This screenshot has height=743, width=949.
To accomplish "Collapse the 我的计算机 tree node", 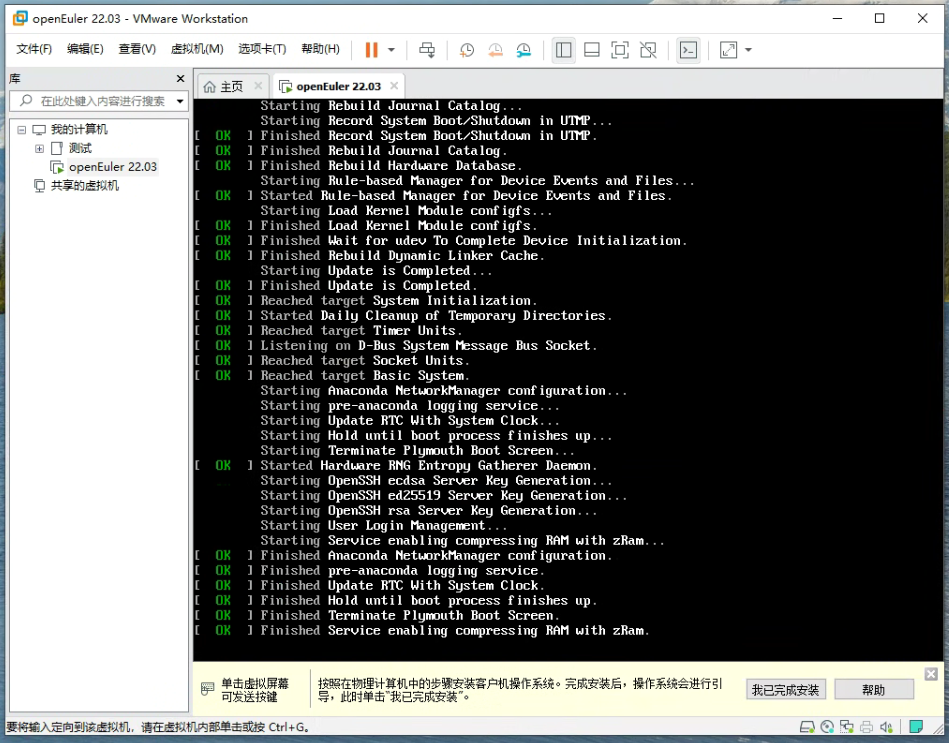I will pos(22,129).
